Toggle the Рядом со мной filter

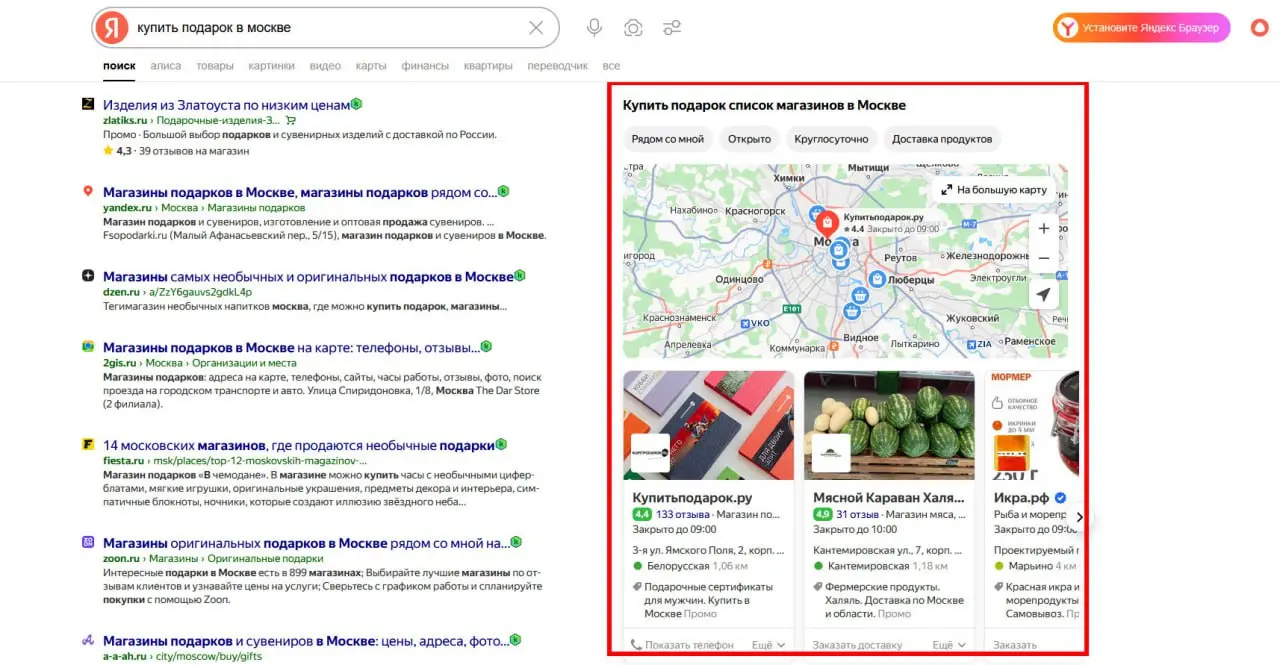[667, 139]
